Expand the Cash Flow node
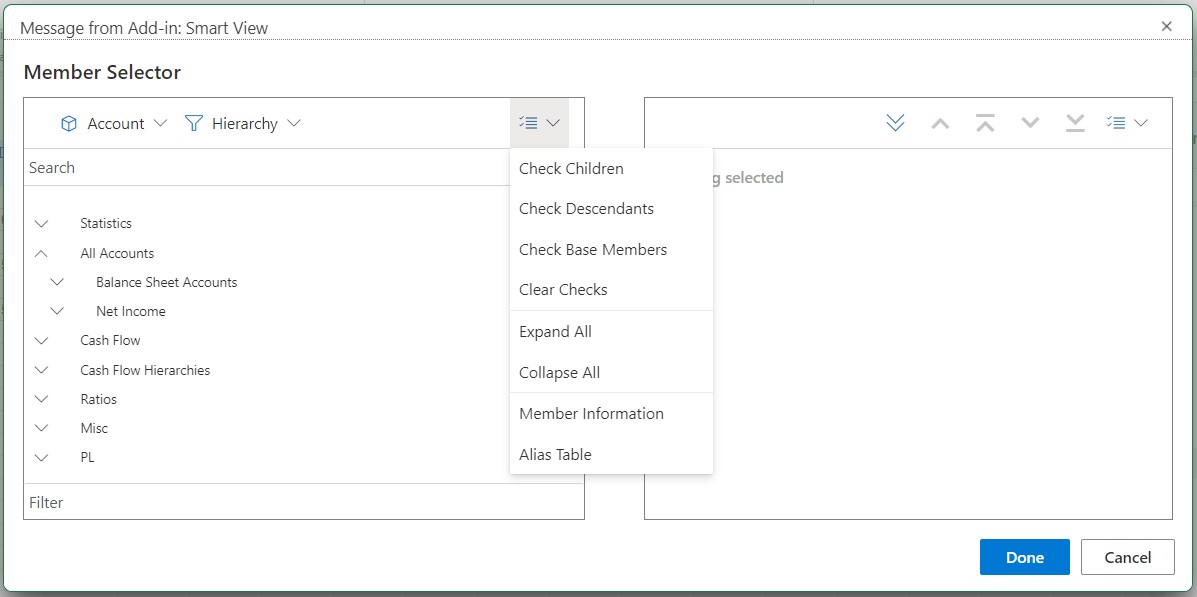 [41, 340]
